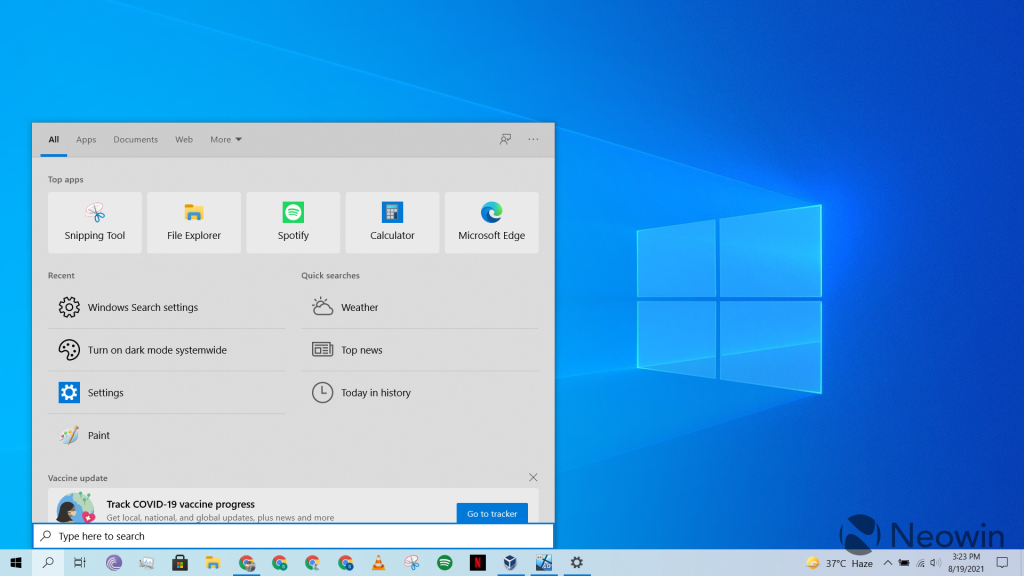Open Windows Search settings recent item
This screenshot has height=576, width=1024.
(167, 307)
